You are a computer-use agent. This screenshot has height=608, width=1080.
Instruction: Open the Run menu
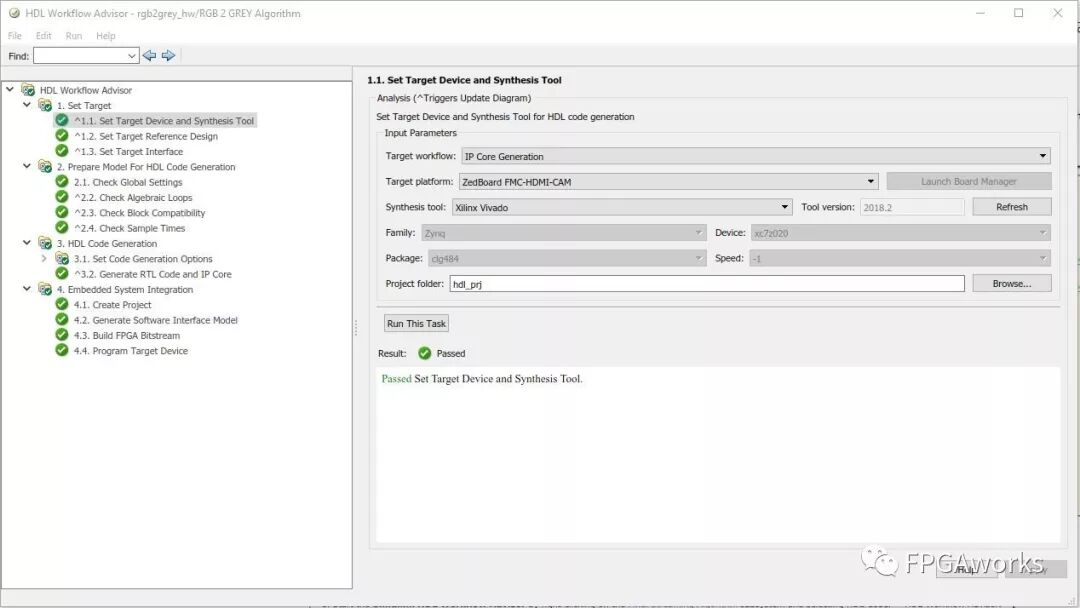pyautogui.click(x=74, y=36)
